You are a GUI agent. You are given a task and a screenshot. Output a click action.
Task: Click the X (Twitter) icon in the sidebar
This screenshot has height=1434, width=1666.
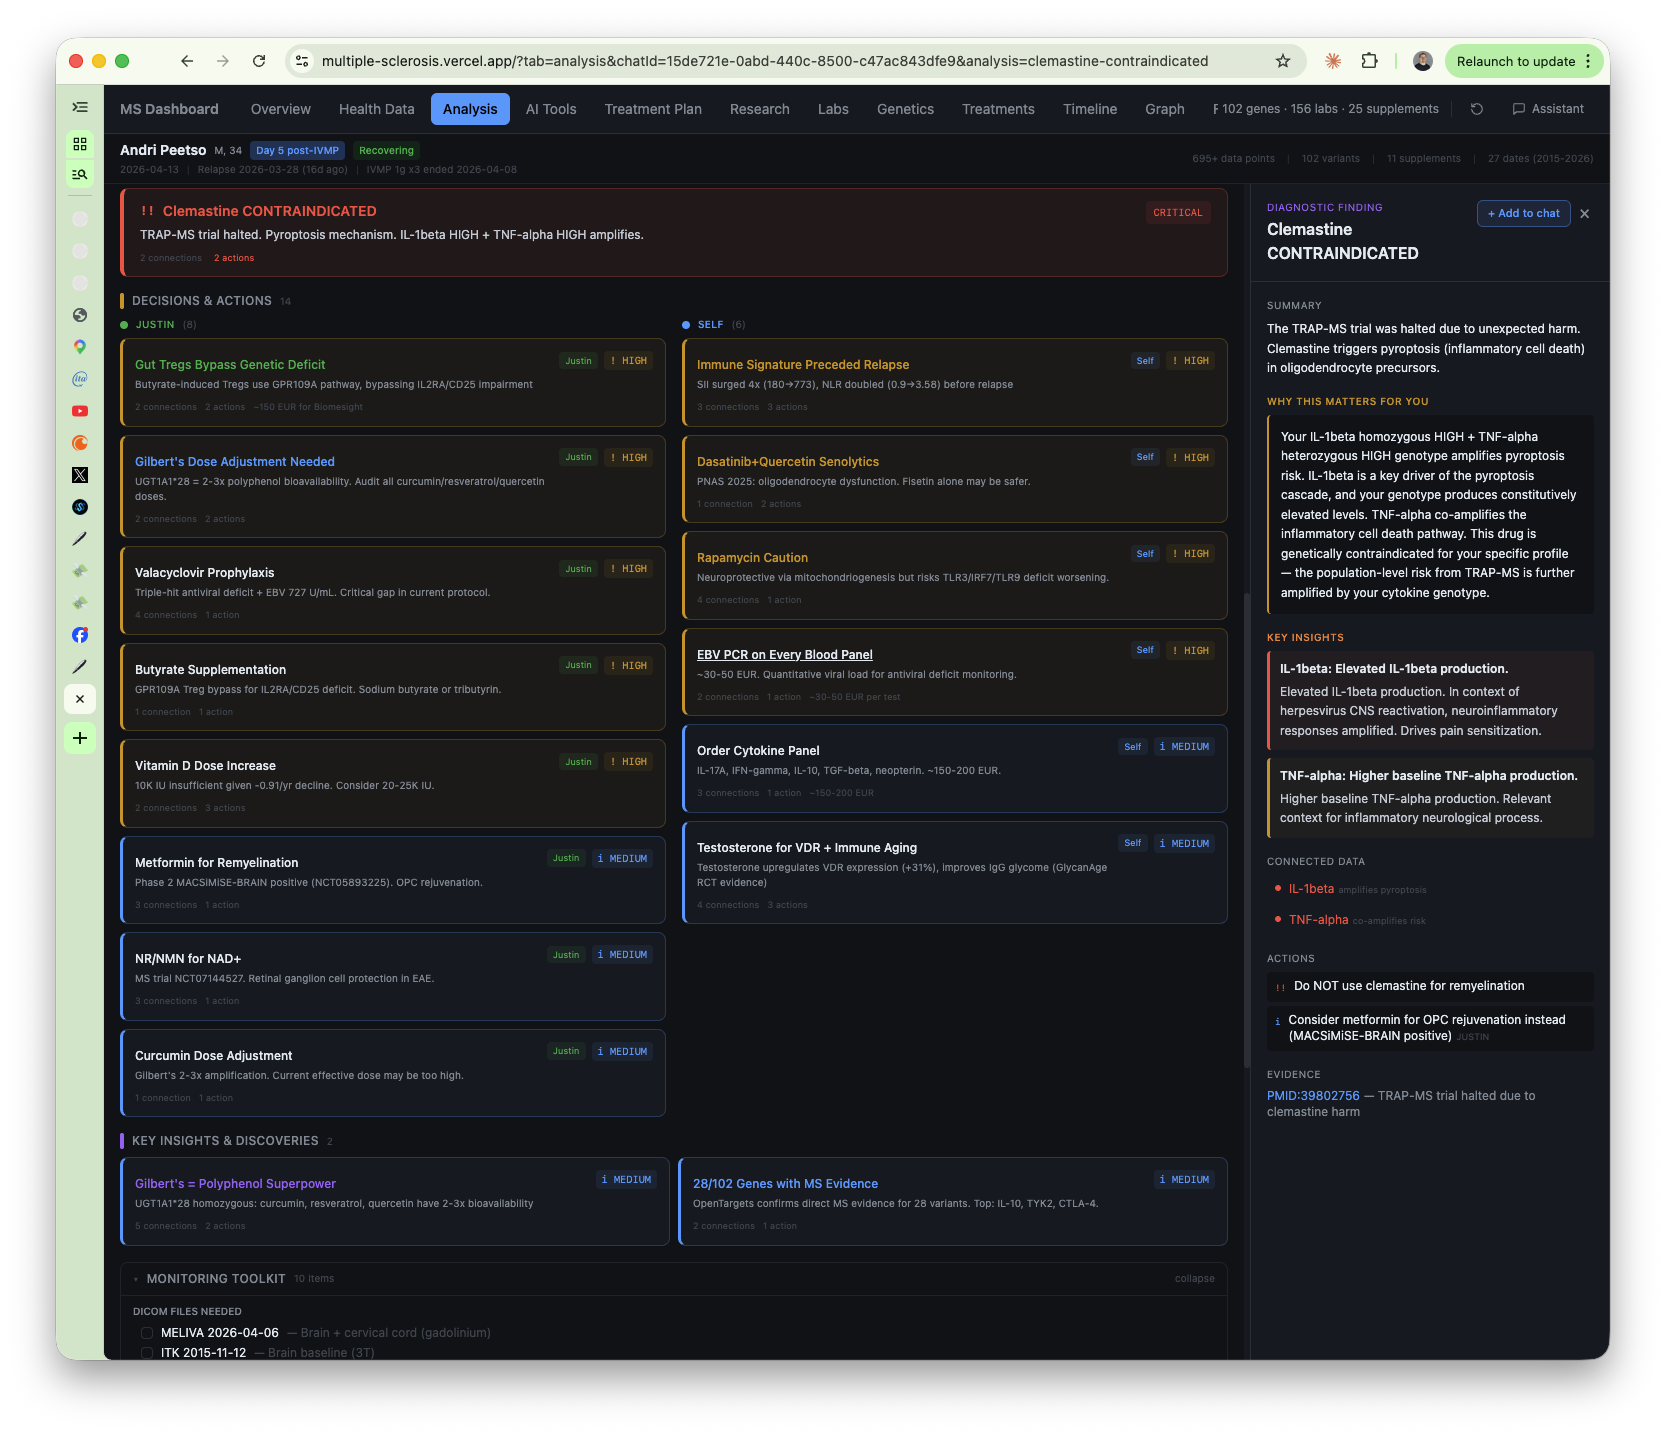click(80, 475)
